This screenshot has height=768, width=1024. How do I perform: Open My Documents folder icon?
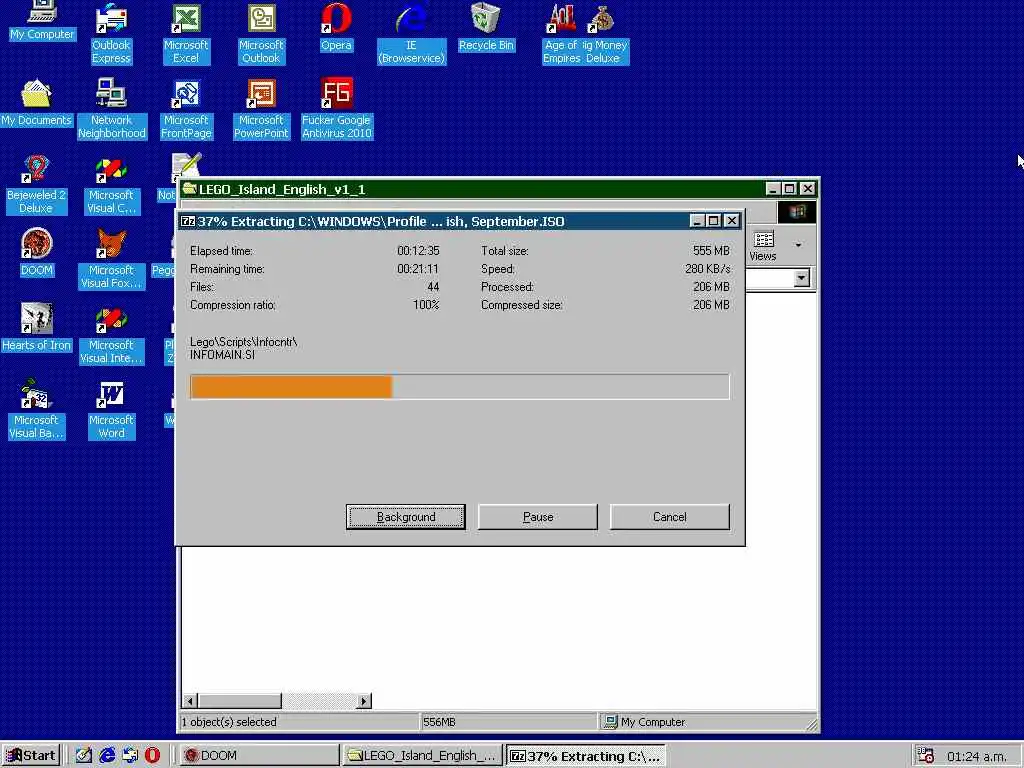tap(37, 103)
